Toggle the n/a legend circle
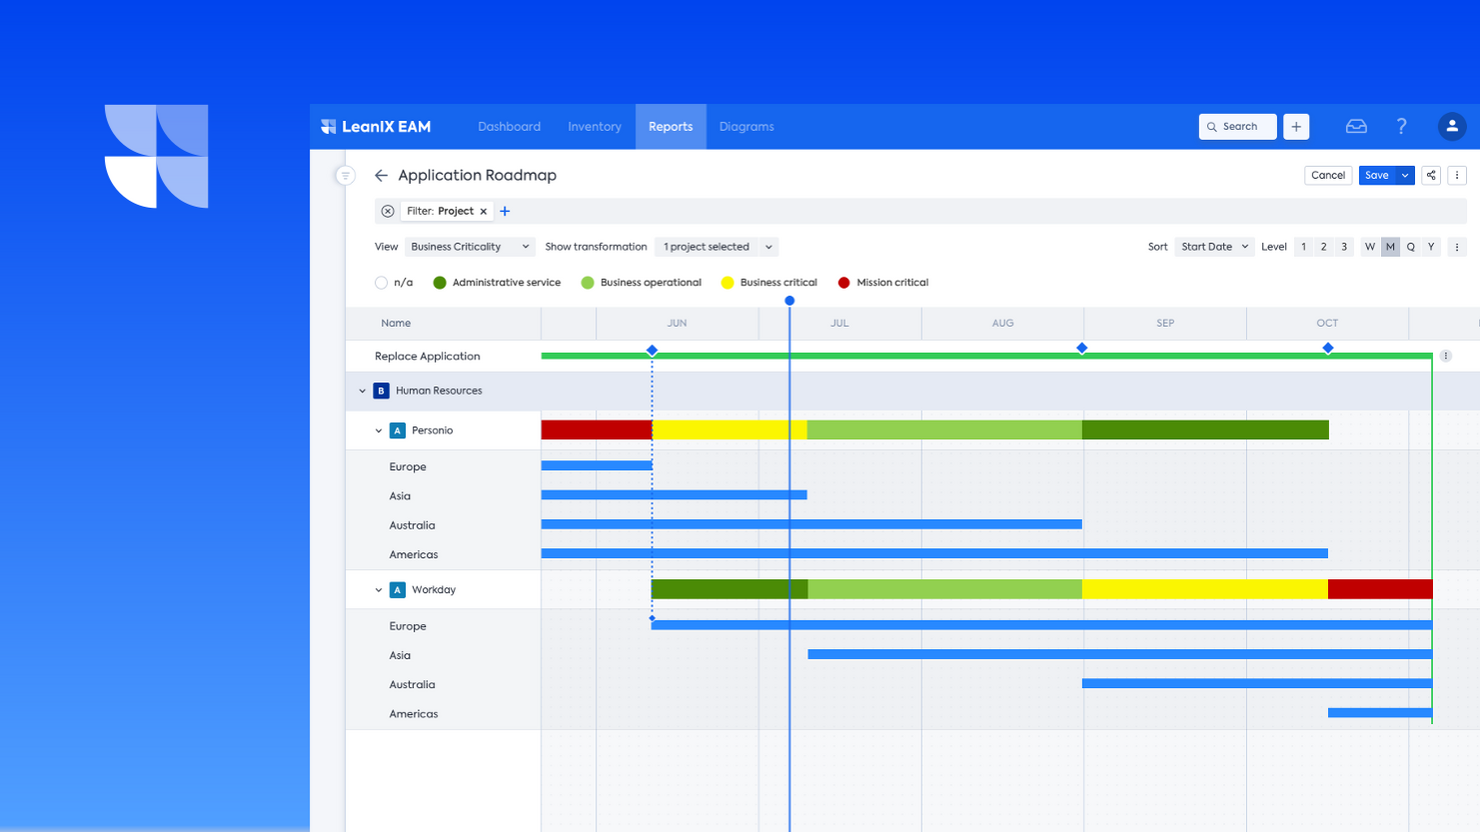The width and height of the screenshot is (1480, 832). point(381,283)
